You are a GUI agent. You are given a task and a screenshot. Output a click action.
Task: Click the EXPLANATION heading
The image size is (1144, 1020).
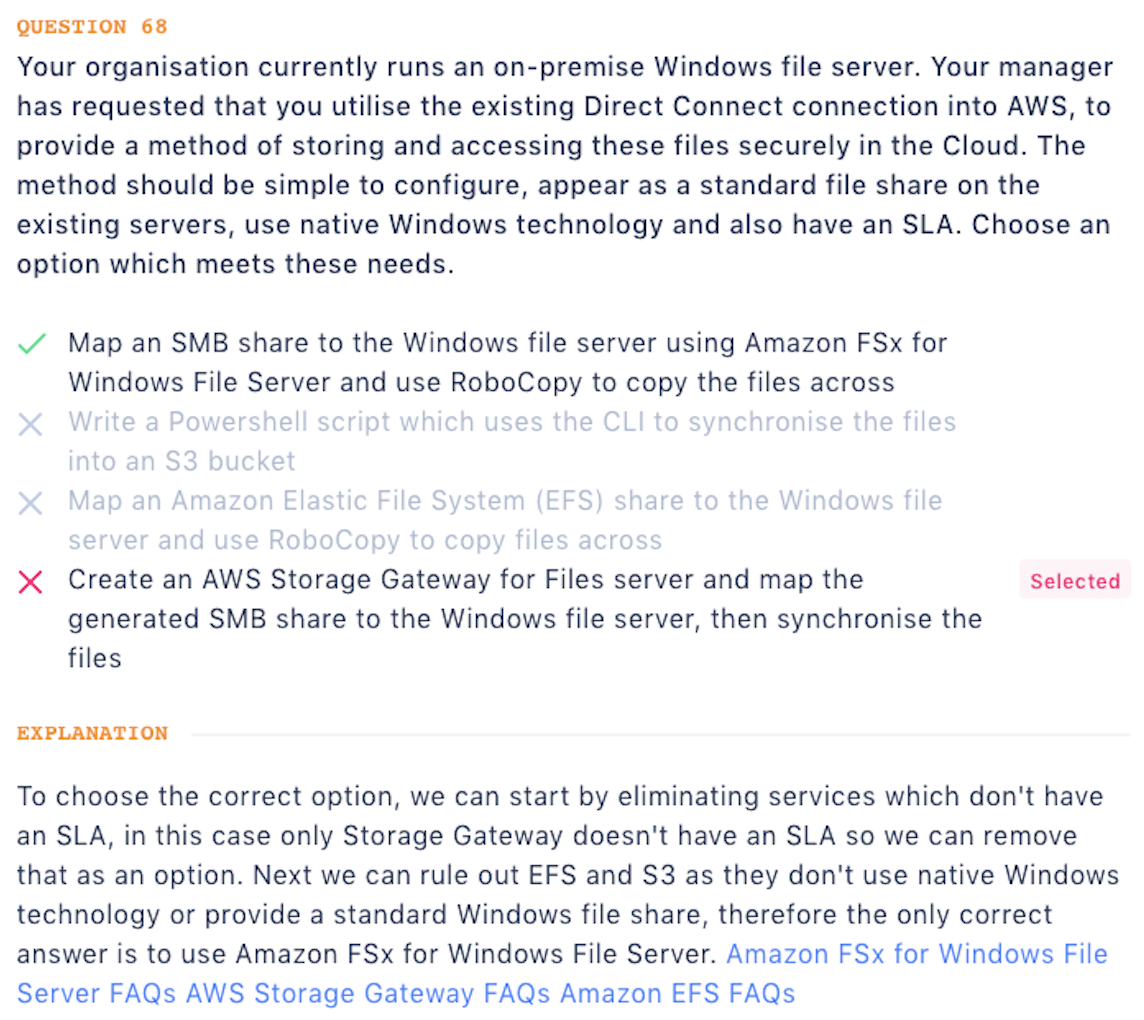point(92,733)
